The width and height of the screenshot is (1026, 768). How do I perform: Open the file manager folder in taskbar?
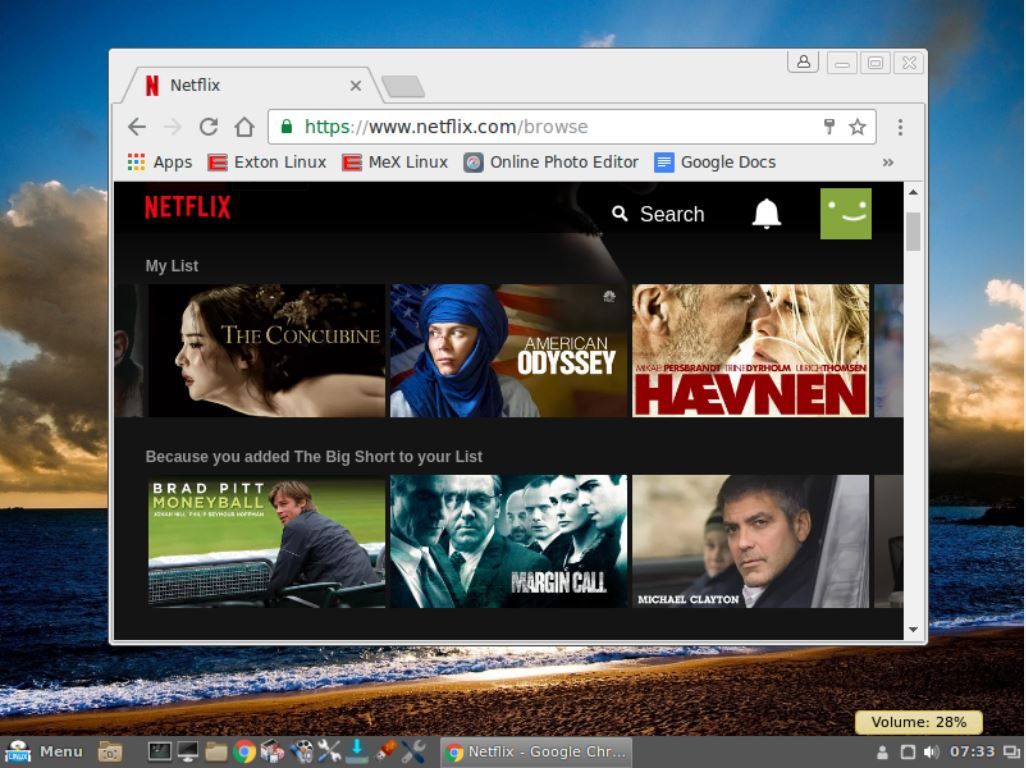click(x=216, y=752)
